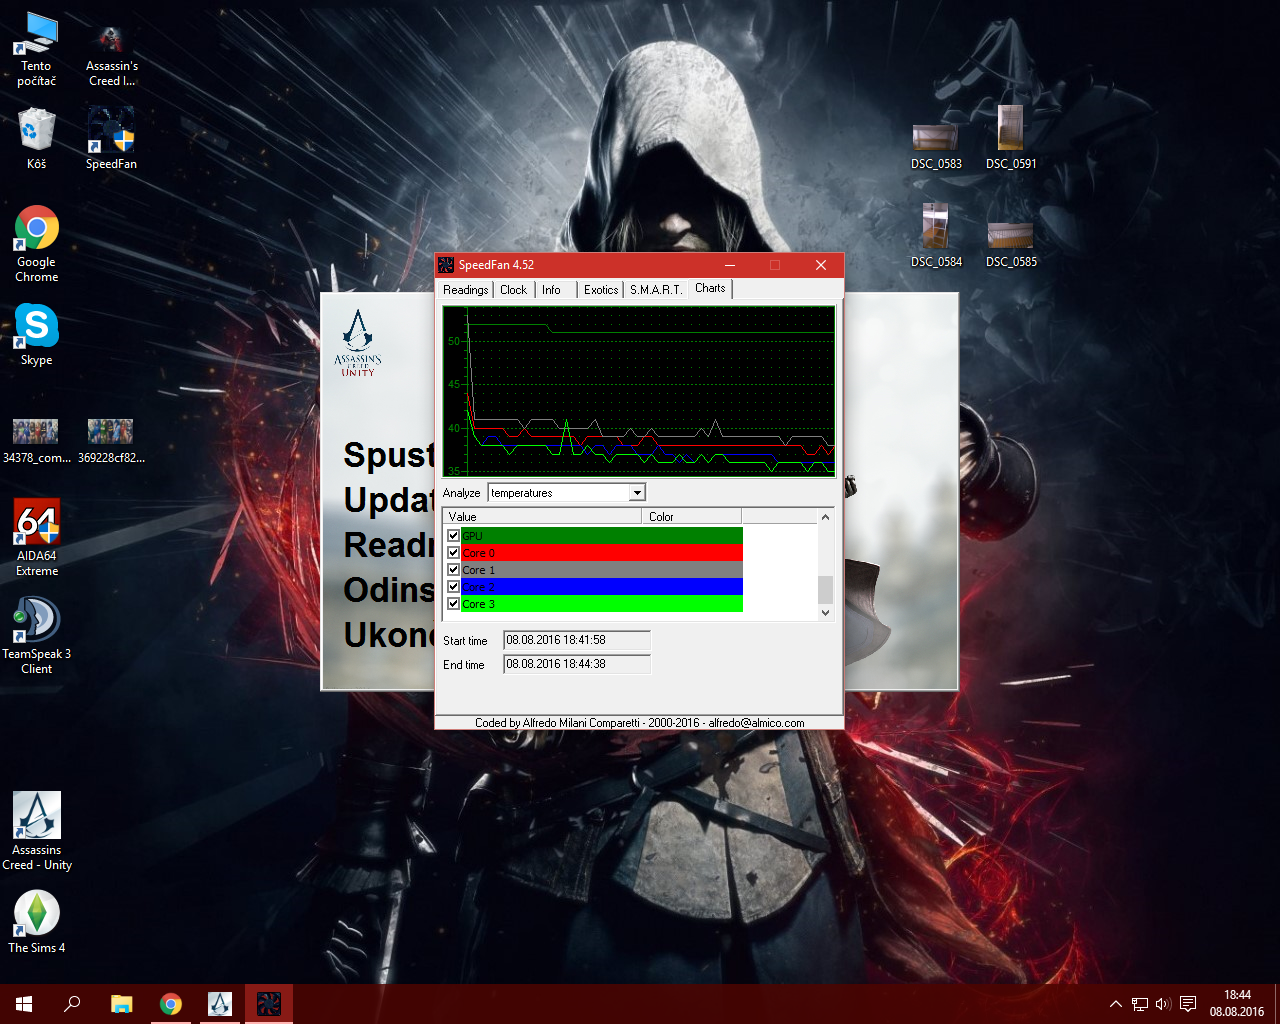Select the DSC_0585 image file
Viewport: 1280px width, 1024px height.
pos(1011,245)
